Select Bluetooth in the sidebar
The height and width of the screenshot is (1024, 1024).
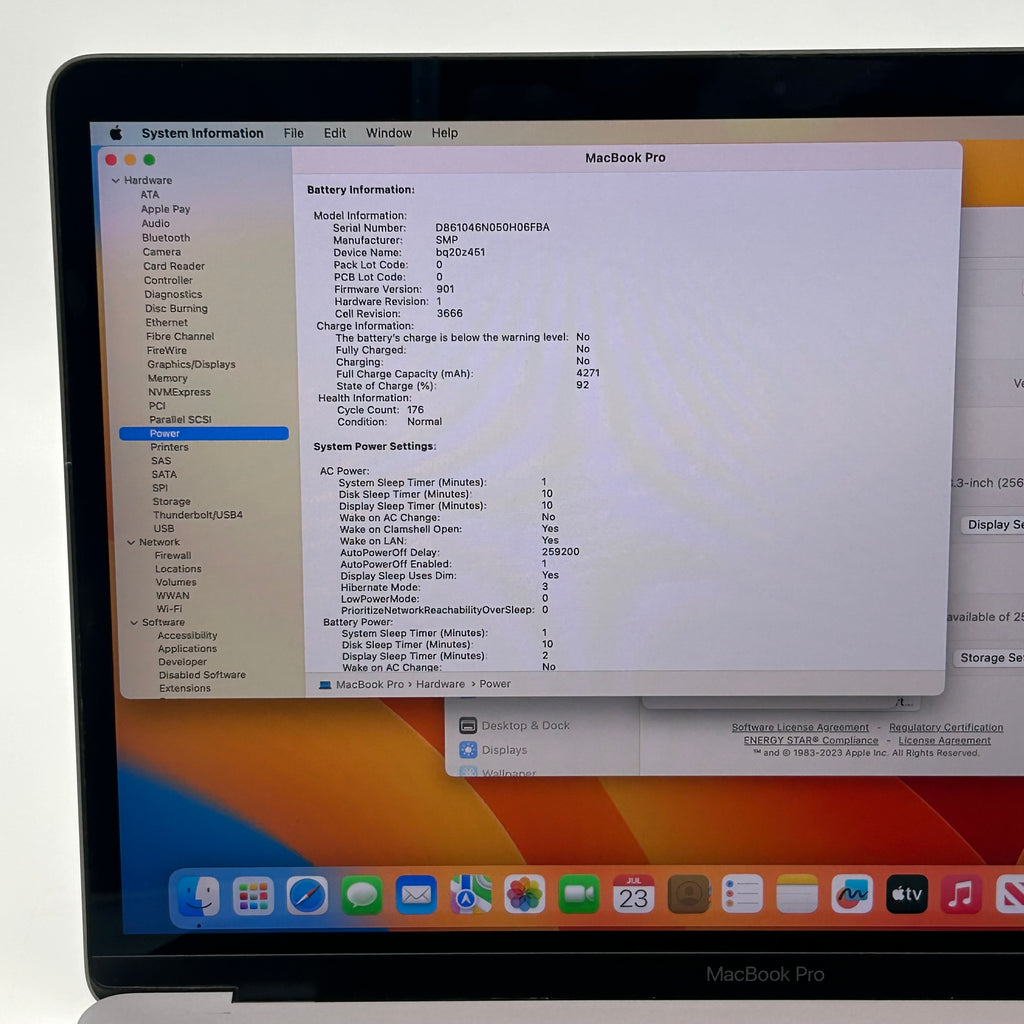pos(166,238)
